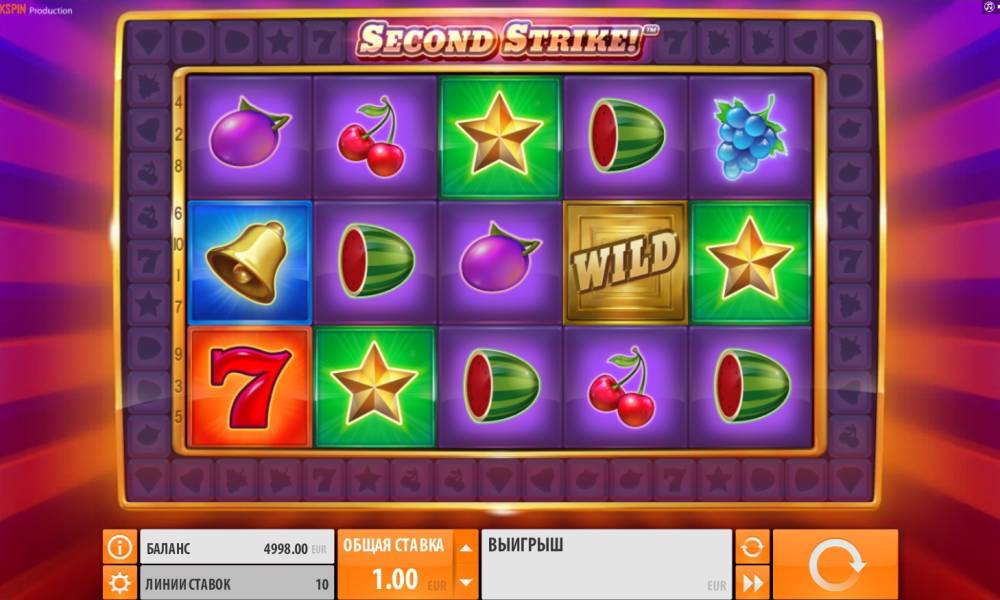Click the blue grapes symbol
Image resolution: width=1000 pixels, height=600 pixels.
click(750, 136)
